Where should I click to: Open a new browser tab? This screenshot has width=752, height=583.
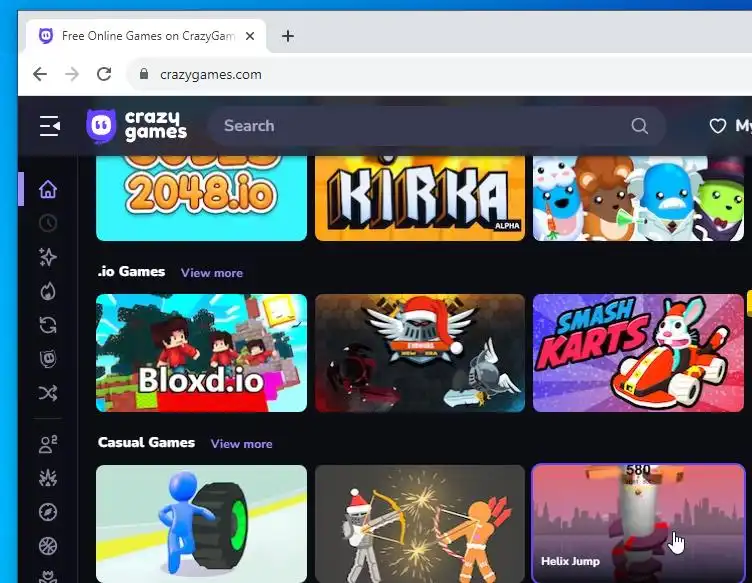pyautogui.click(x=288, y=36)
